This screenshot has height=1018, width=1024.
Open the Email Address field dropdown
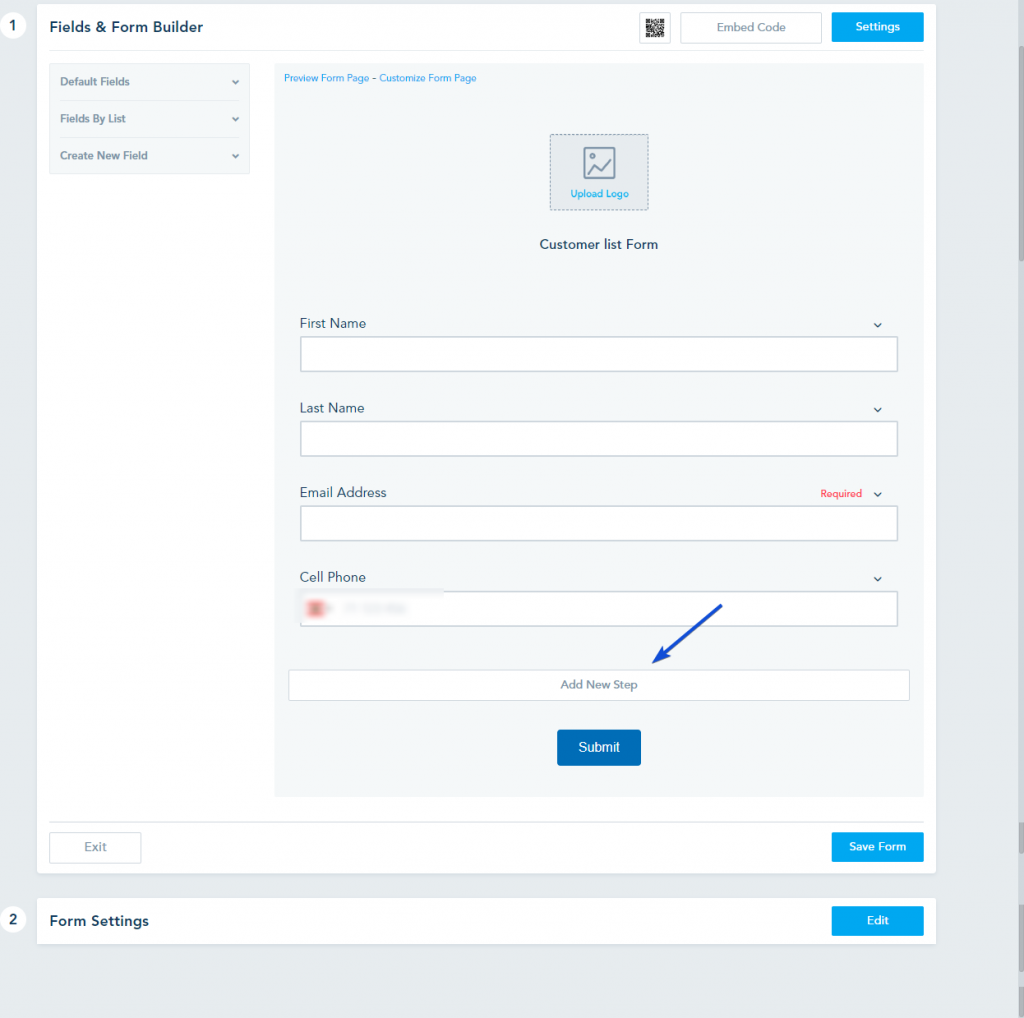877,493
